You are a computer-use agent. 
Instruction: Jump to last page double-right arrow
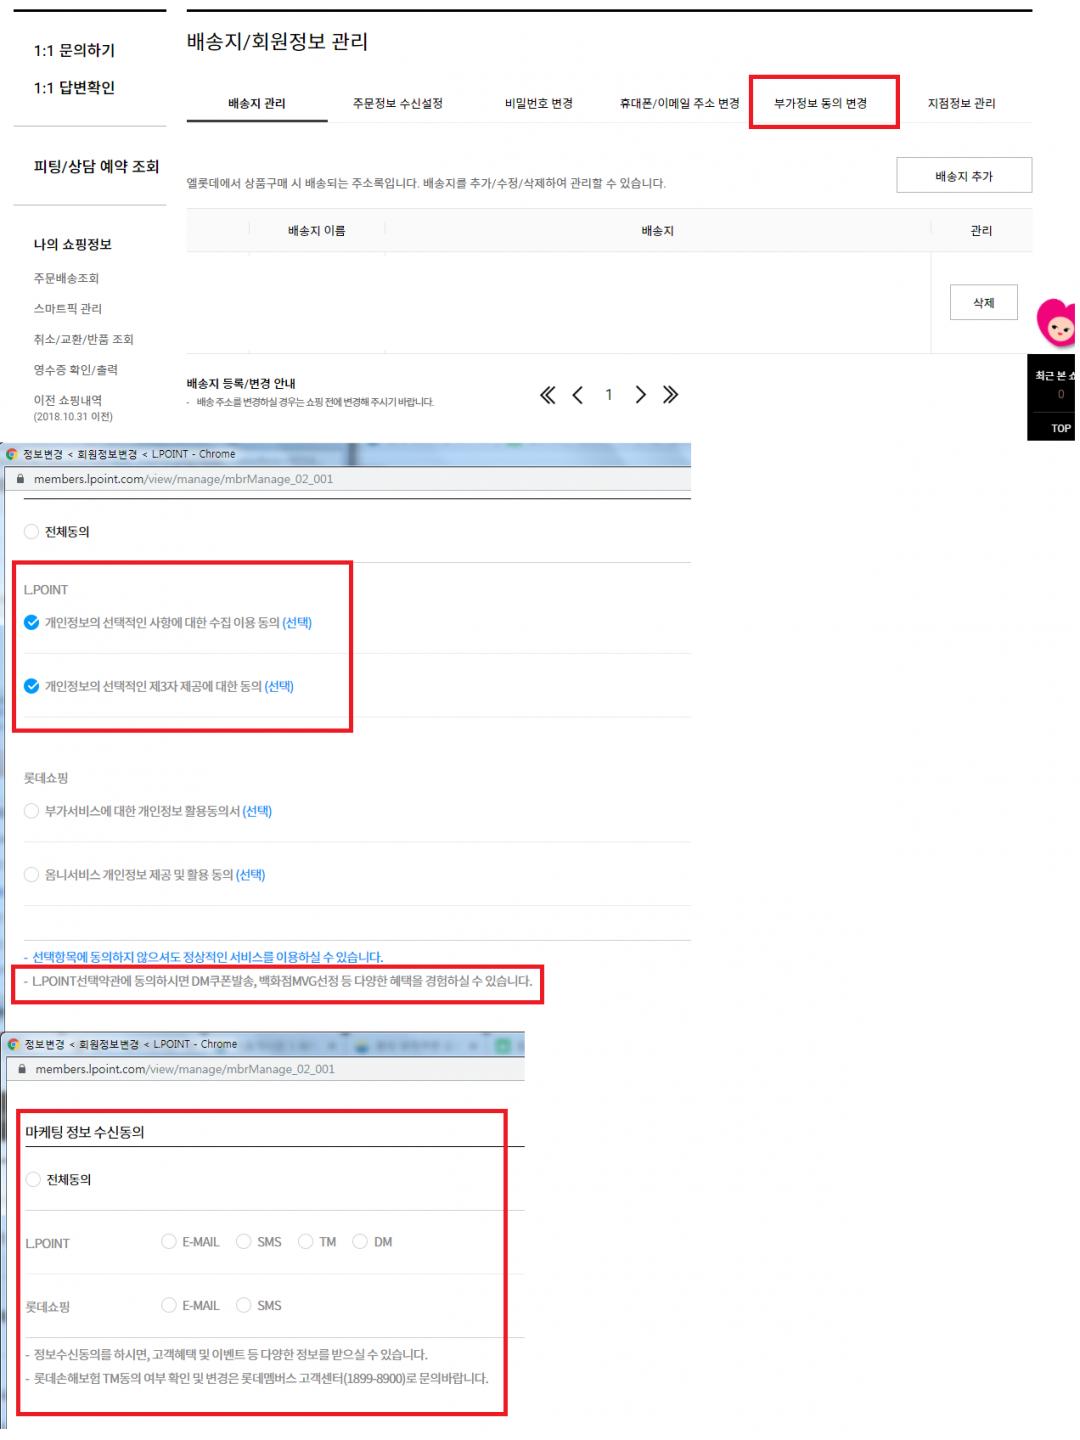(x=671, y=395)
